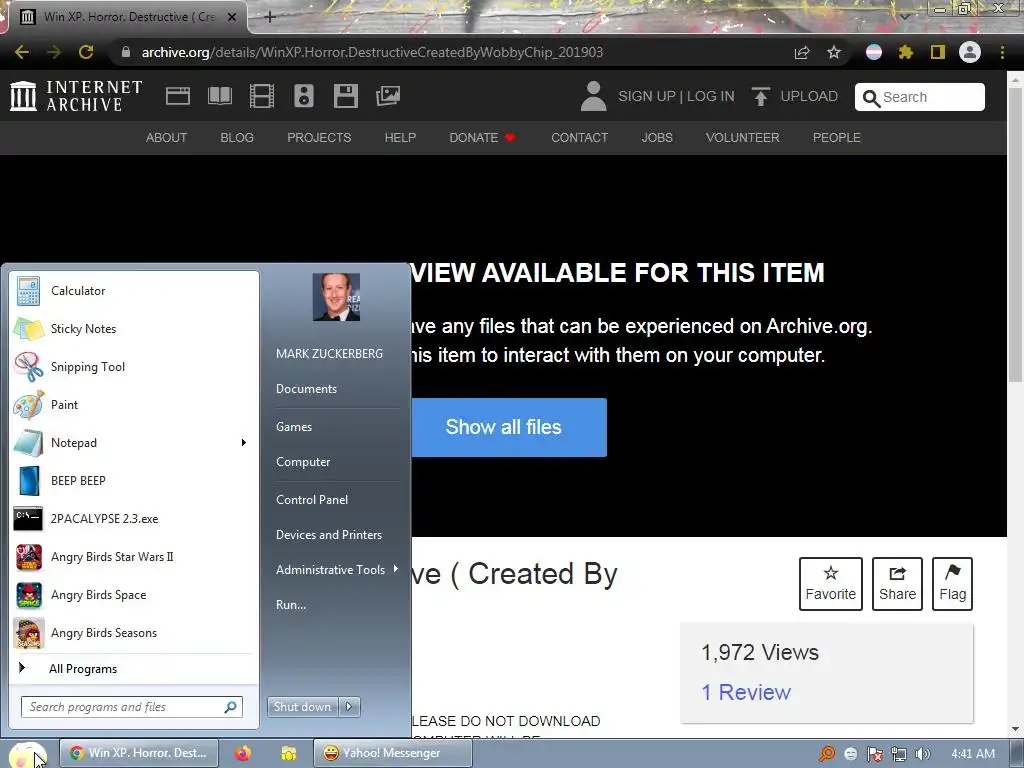Open the PEOPLE nav link

pyautogui.click(x=837, y=138)
